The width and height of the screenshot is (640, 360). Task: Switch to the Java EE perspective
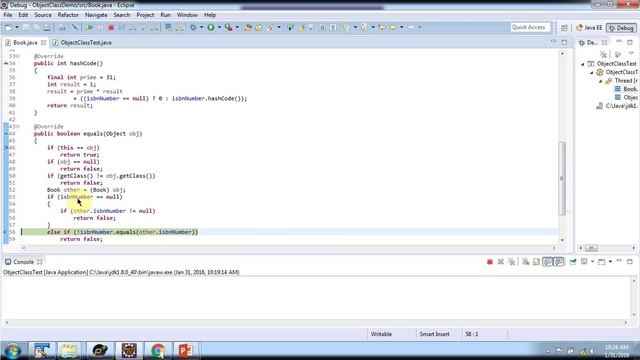(x=589, y=28)
